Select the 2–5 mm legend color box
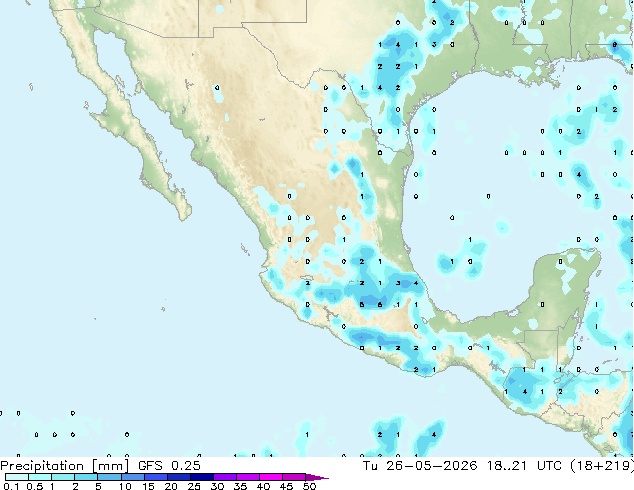The image size is (634, 490). (86, 477)
